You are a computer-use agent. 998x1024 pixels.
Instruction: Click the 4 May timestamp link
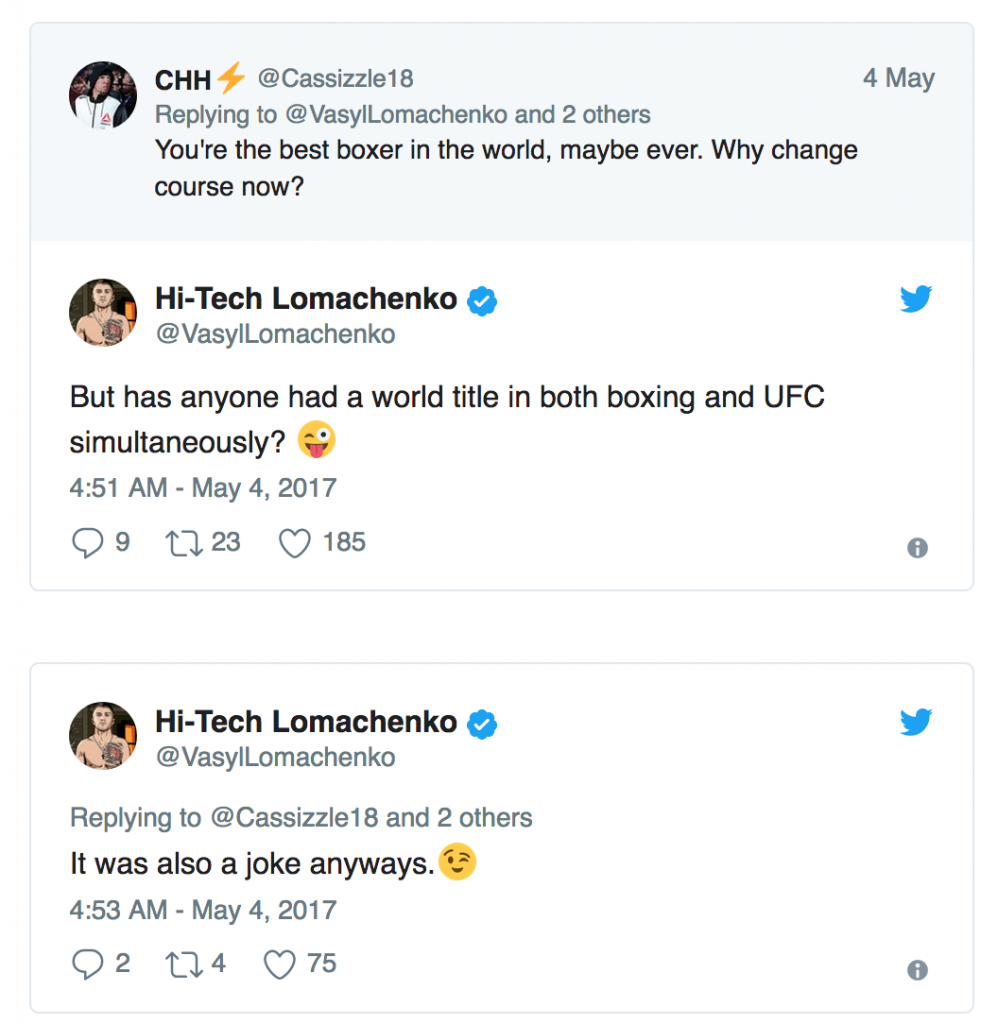(x=898, y=78)
